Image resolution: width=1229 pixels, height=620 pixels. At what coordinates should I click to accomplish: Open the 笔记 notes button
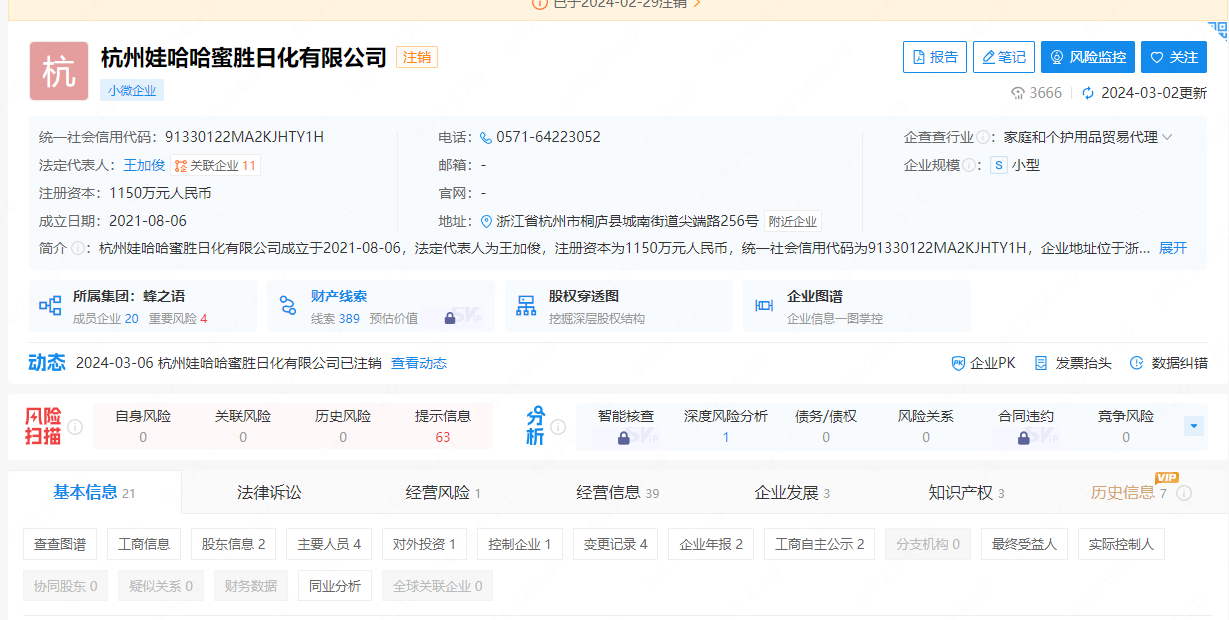[1004, 57]
